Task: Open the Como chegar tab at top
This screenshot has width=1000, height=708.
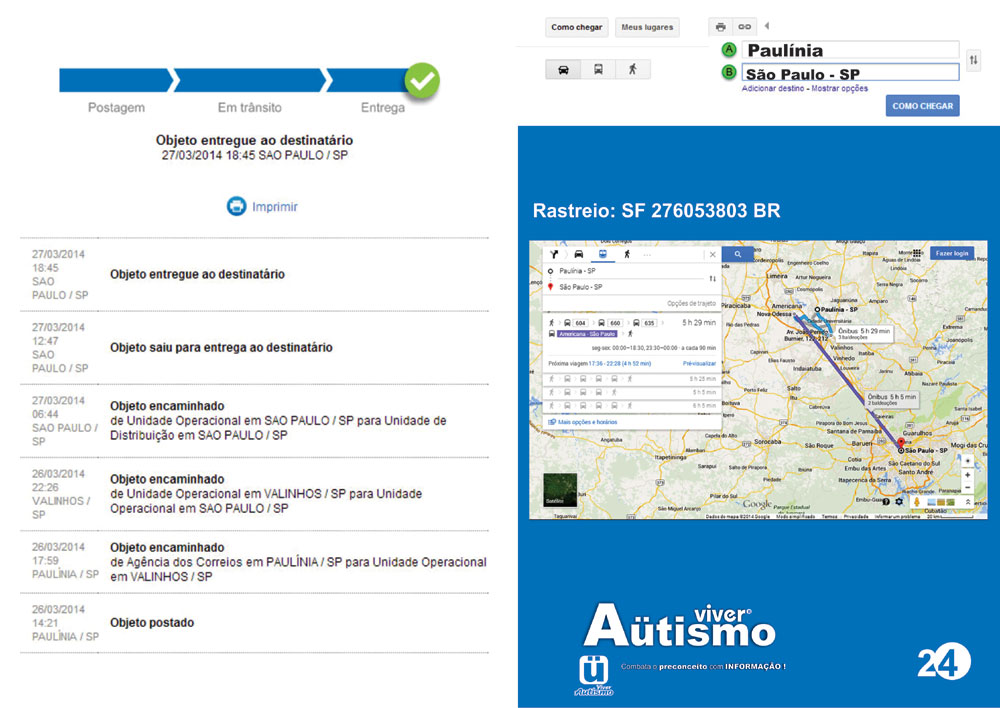Action: (576, 28)
